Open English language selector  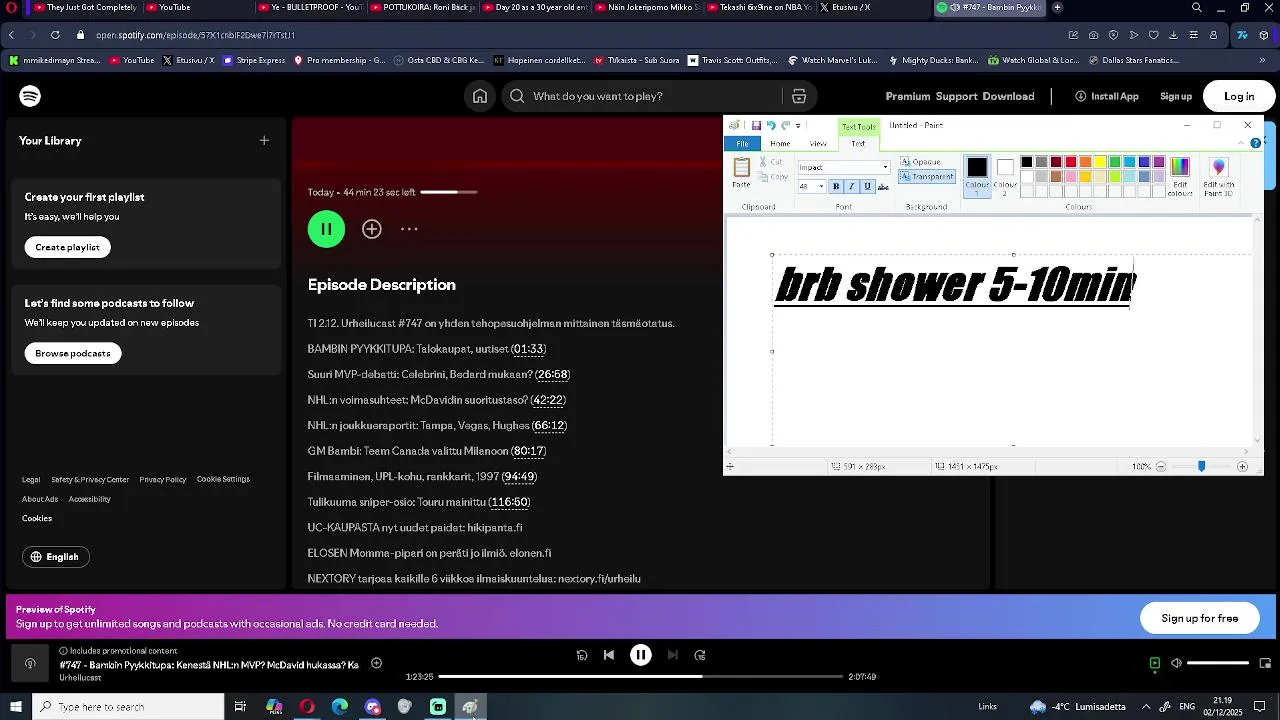(56, 557)
